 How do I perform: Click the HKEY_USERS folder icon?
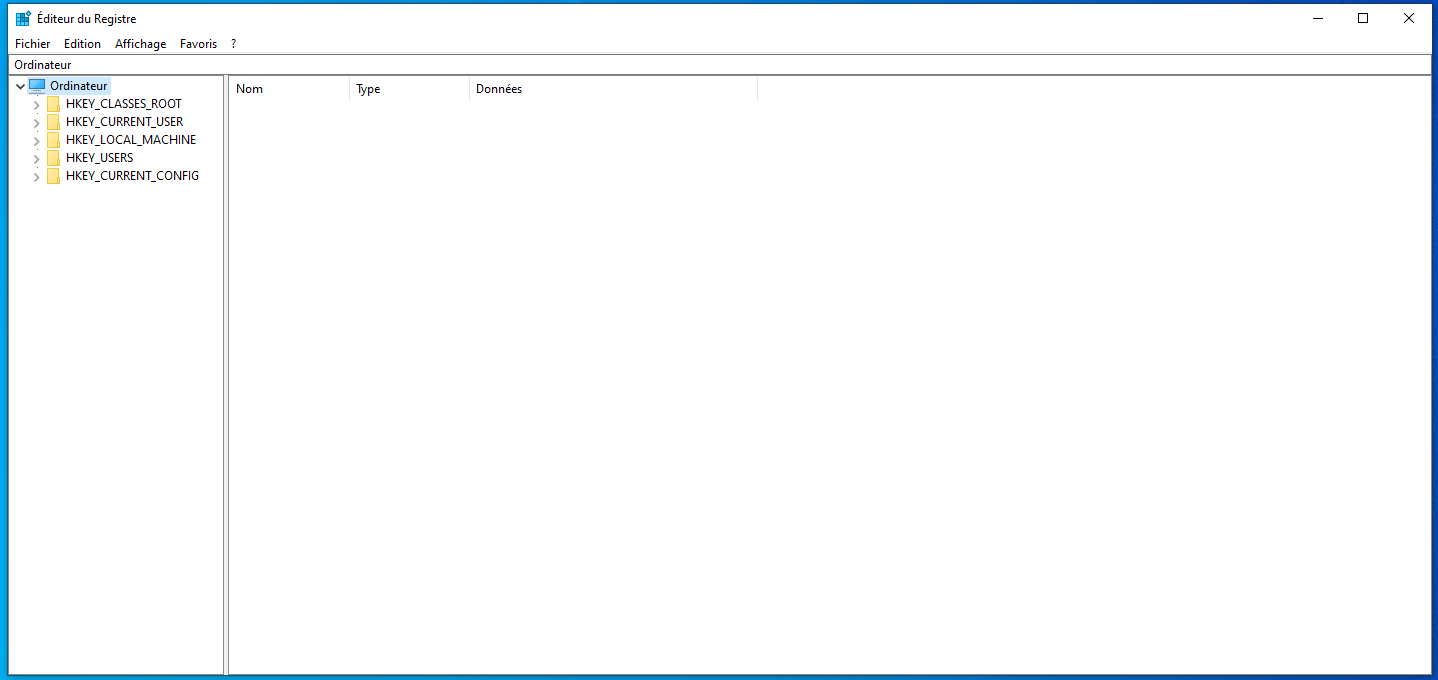[x=53, y=157]
